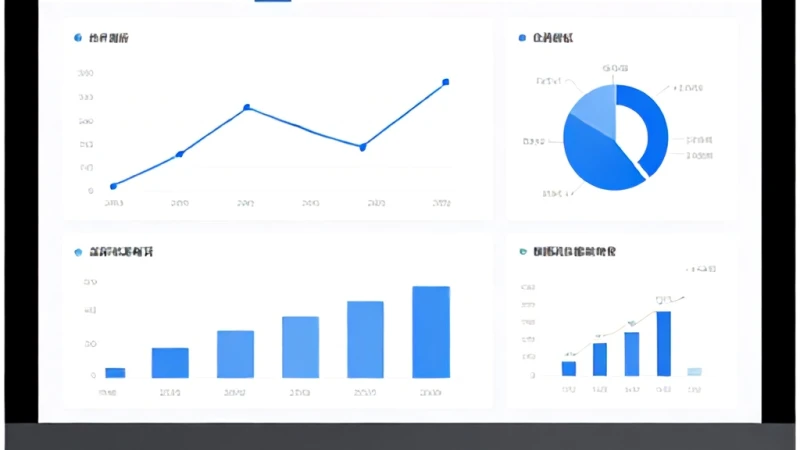Click the shortest bar in the large bar chart
800x450 pixels.
coord(115,373)
